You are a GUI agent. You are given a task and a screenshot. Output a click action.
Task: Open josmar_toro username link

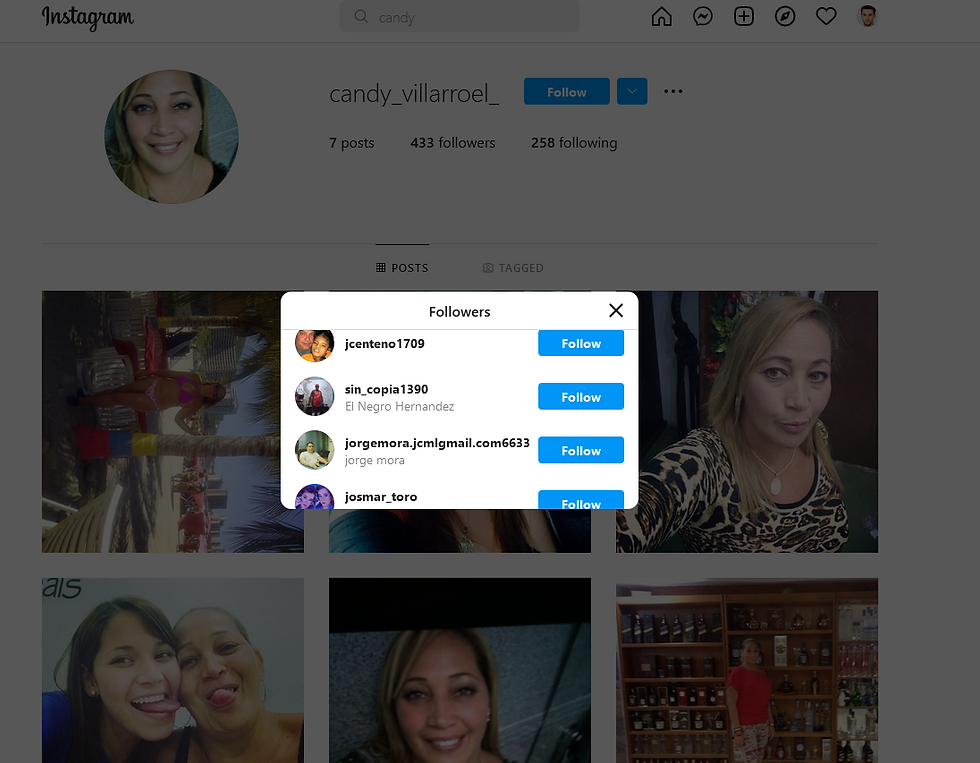(x=381, y=497)
